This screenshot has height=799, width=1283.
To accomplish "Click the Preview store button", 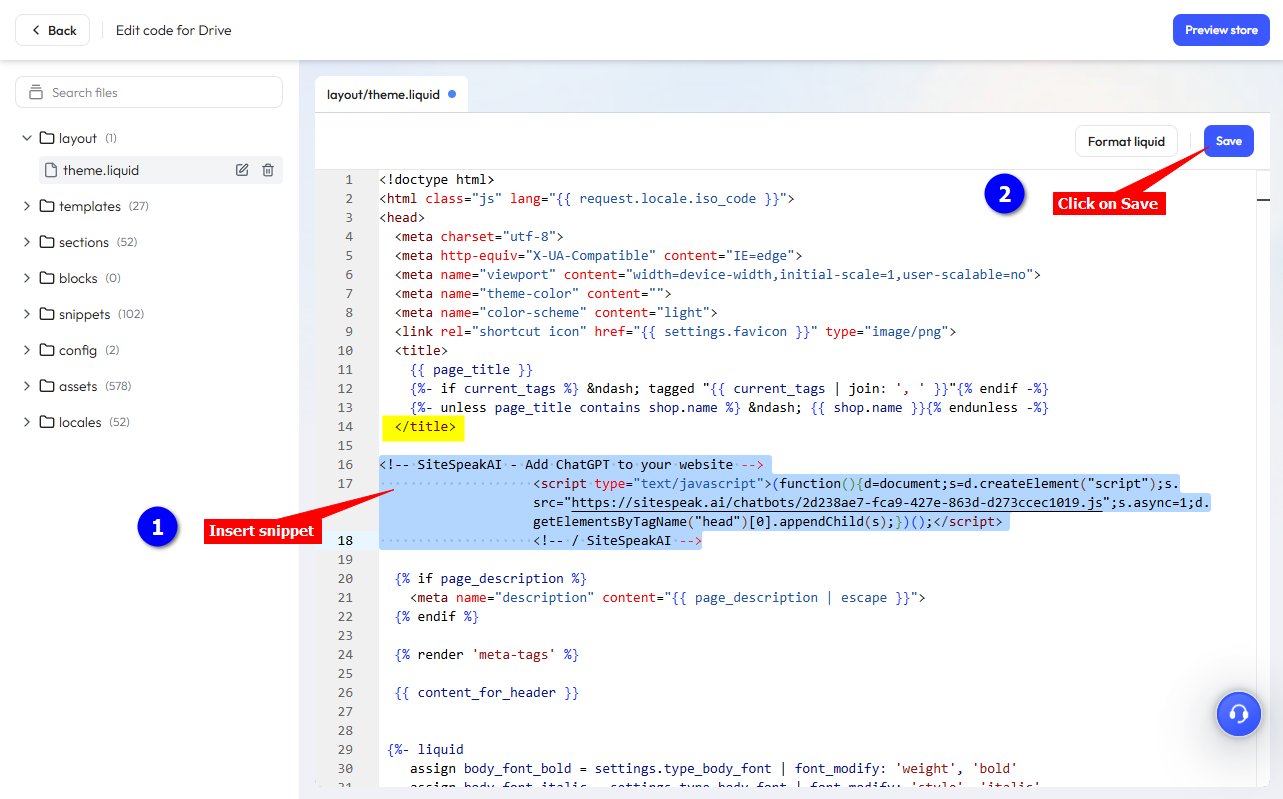I will pyautogui.click(x=1221, y=30).
